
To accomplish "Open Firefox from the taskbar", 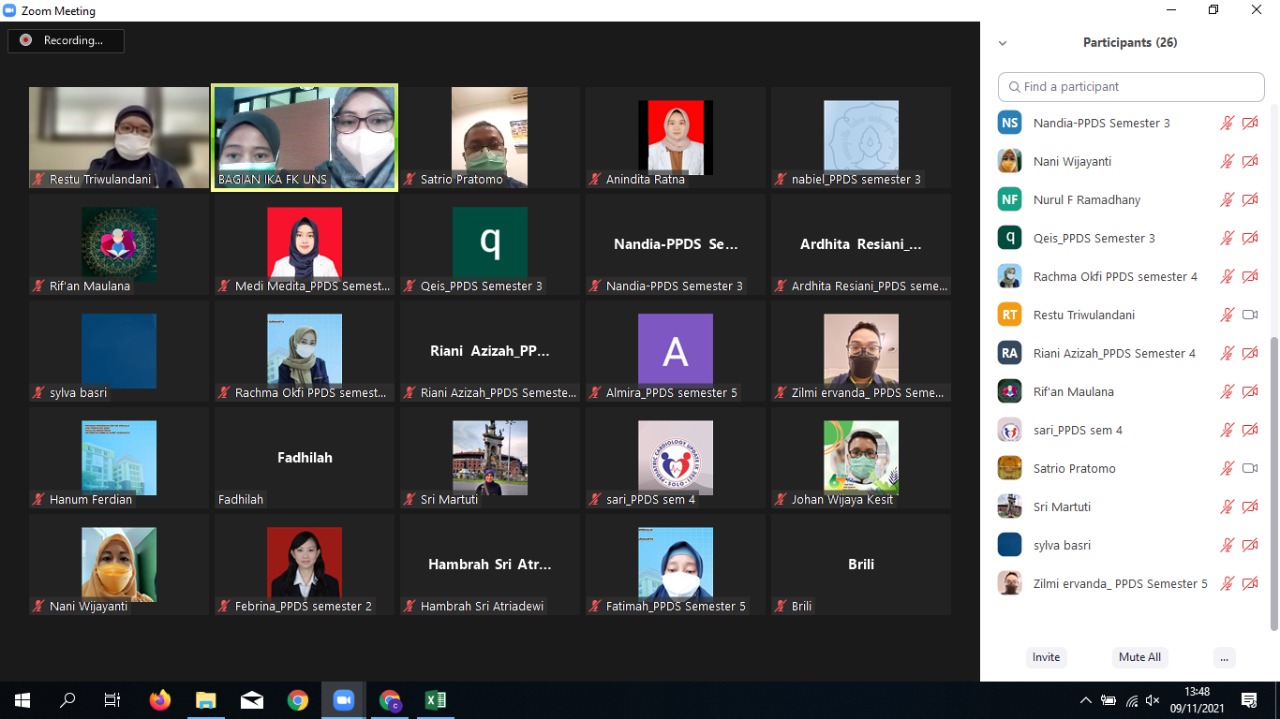I will pos(160,700).
